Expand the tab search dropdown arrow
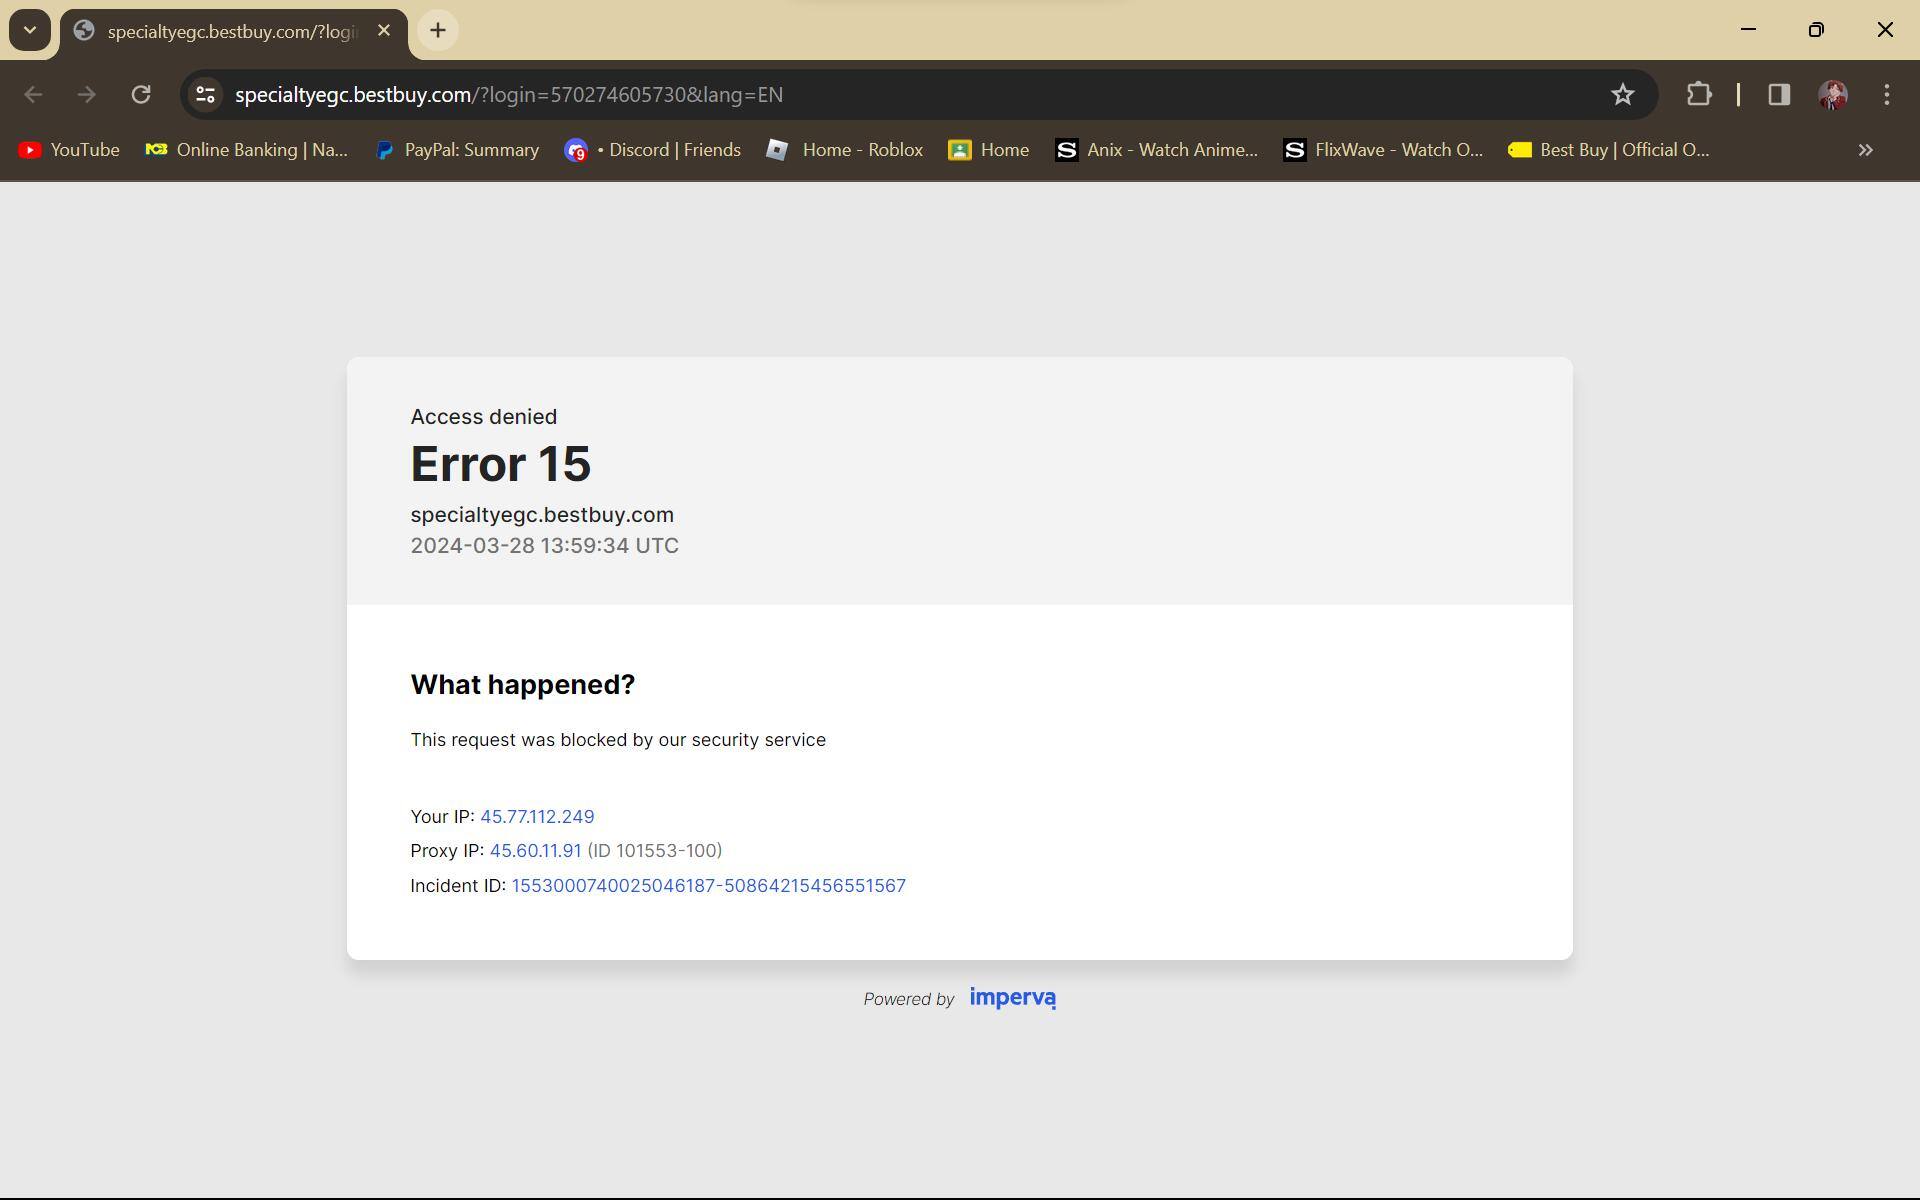The width and height of the screenshot is (1920, 1200). pyautogui.click(x=30, y=30)
